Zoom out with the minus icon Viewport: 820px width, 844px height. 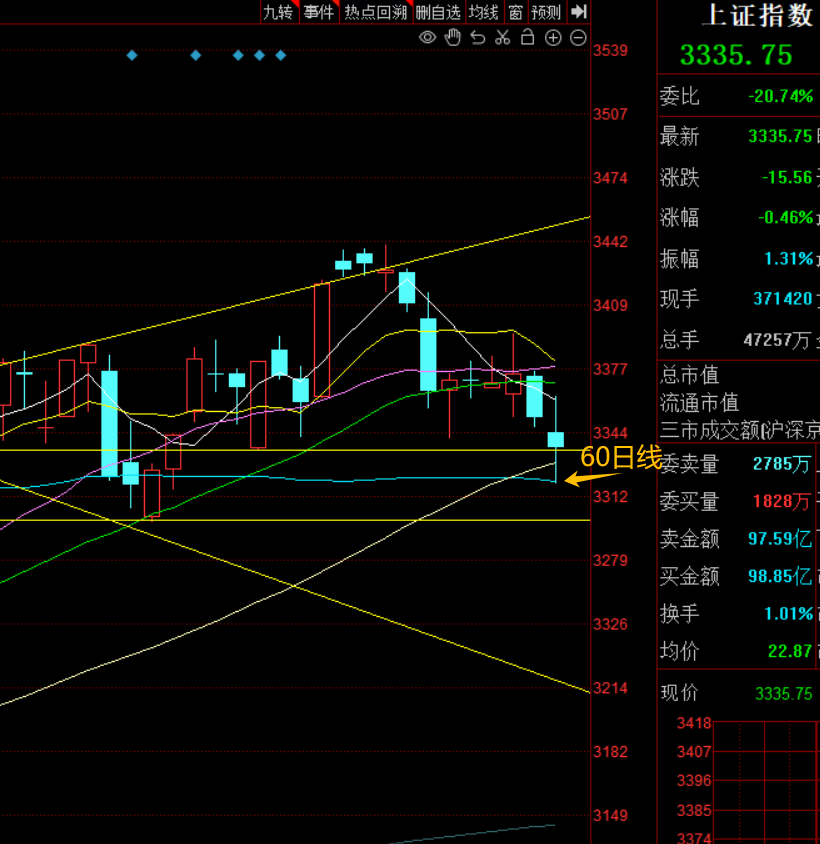tap(578, 38)
